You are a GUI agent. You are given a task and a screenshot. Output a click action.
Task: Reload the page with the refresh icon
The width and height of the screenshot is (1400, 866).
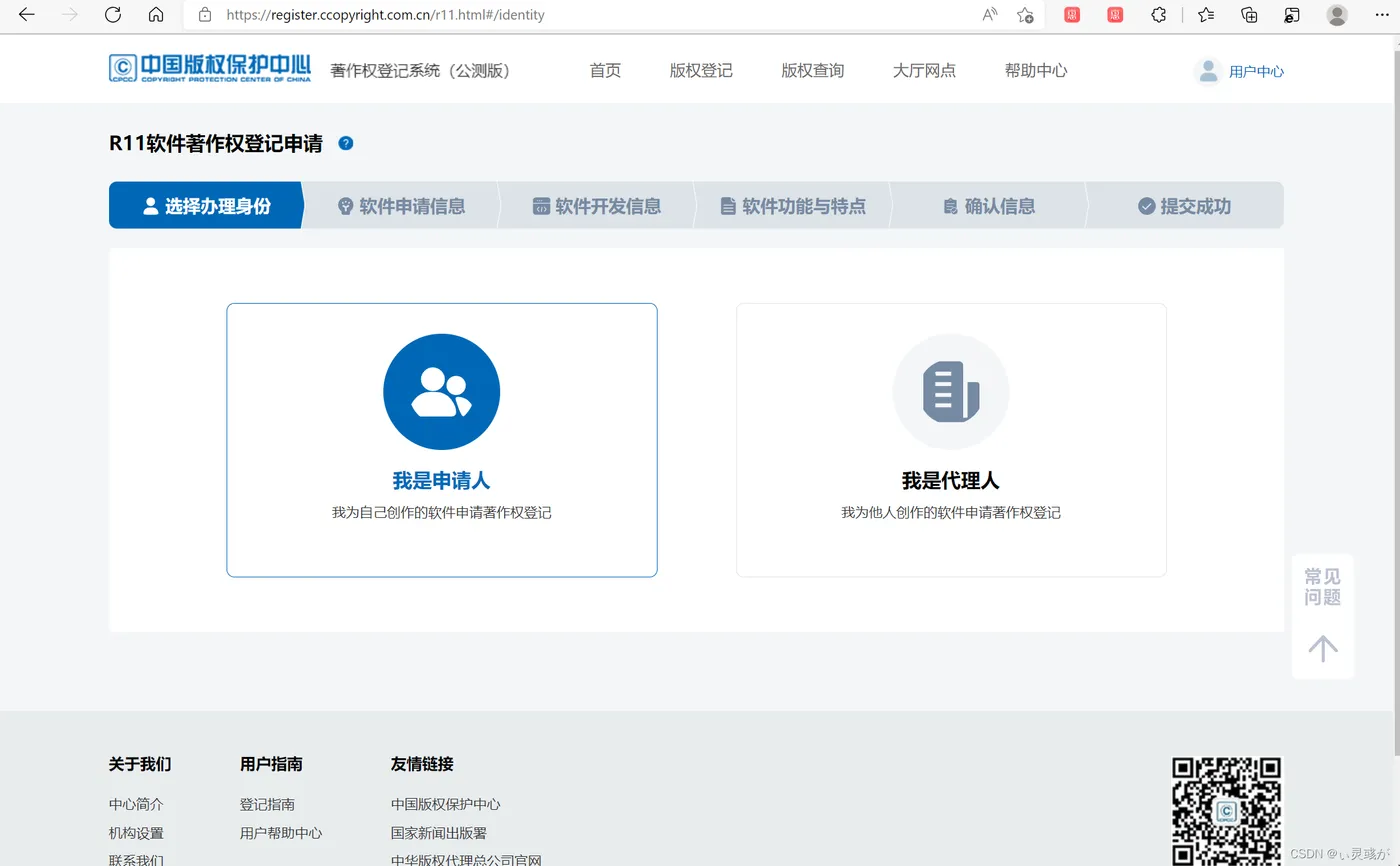click(113, 15)
